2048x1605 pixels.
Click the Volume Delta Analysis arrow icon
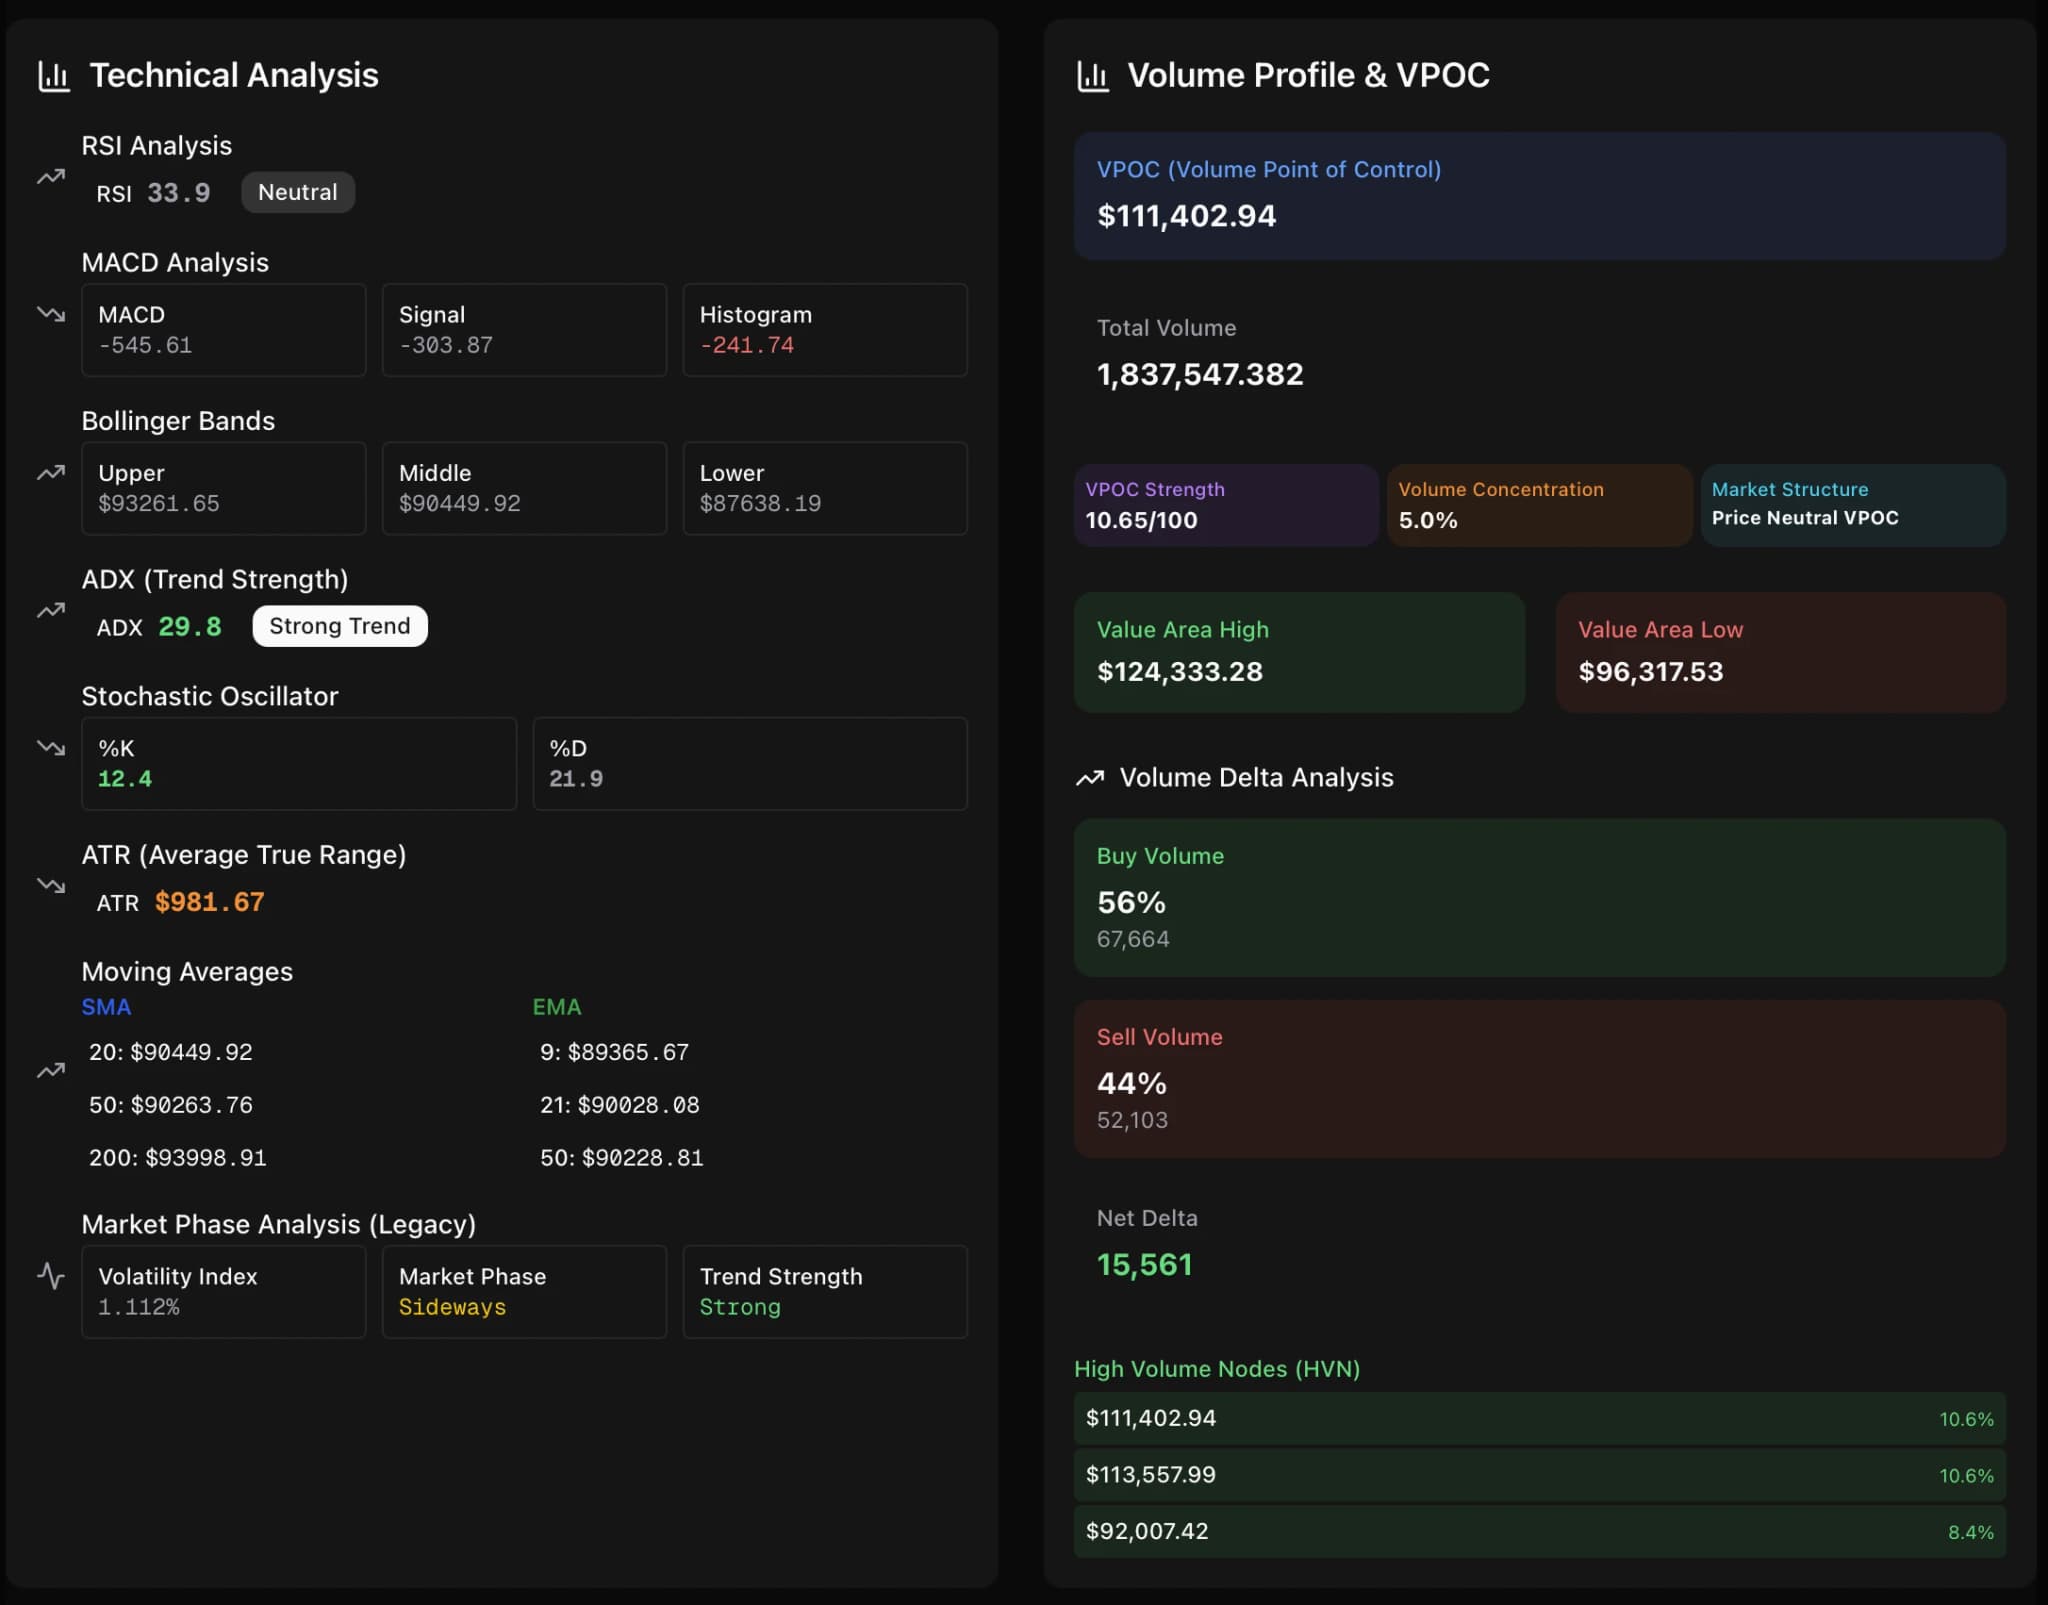click(x=1090, y=777)
